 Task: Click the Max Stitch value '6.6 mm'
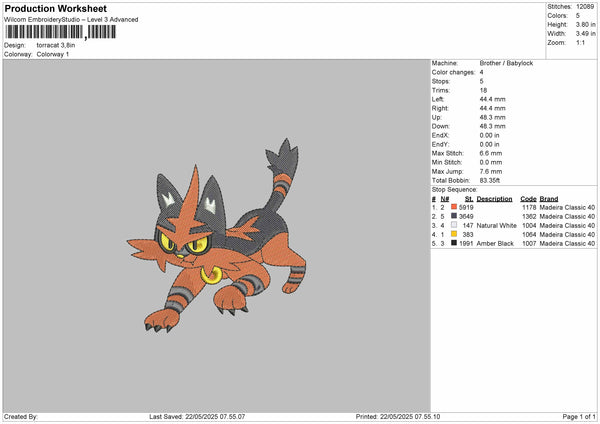tap(491, 153)
